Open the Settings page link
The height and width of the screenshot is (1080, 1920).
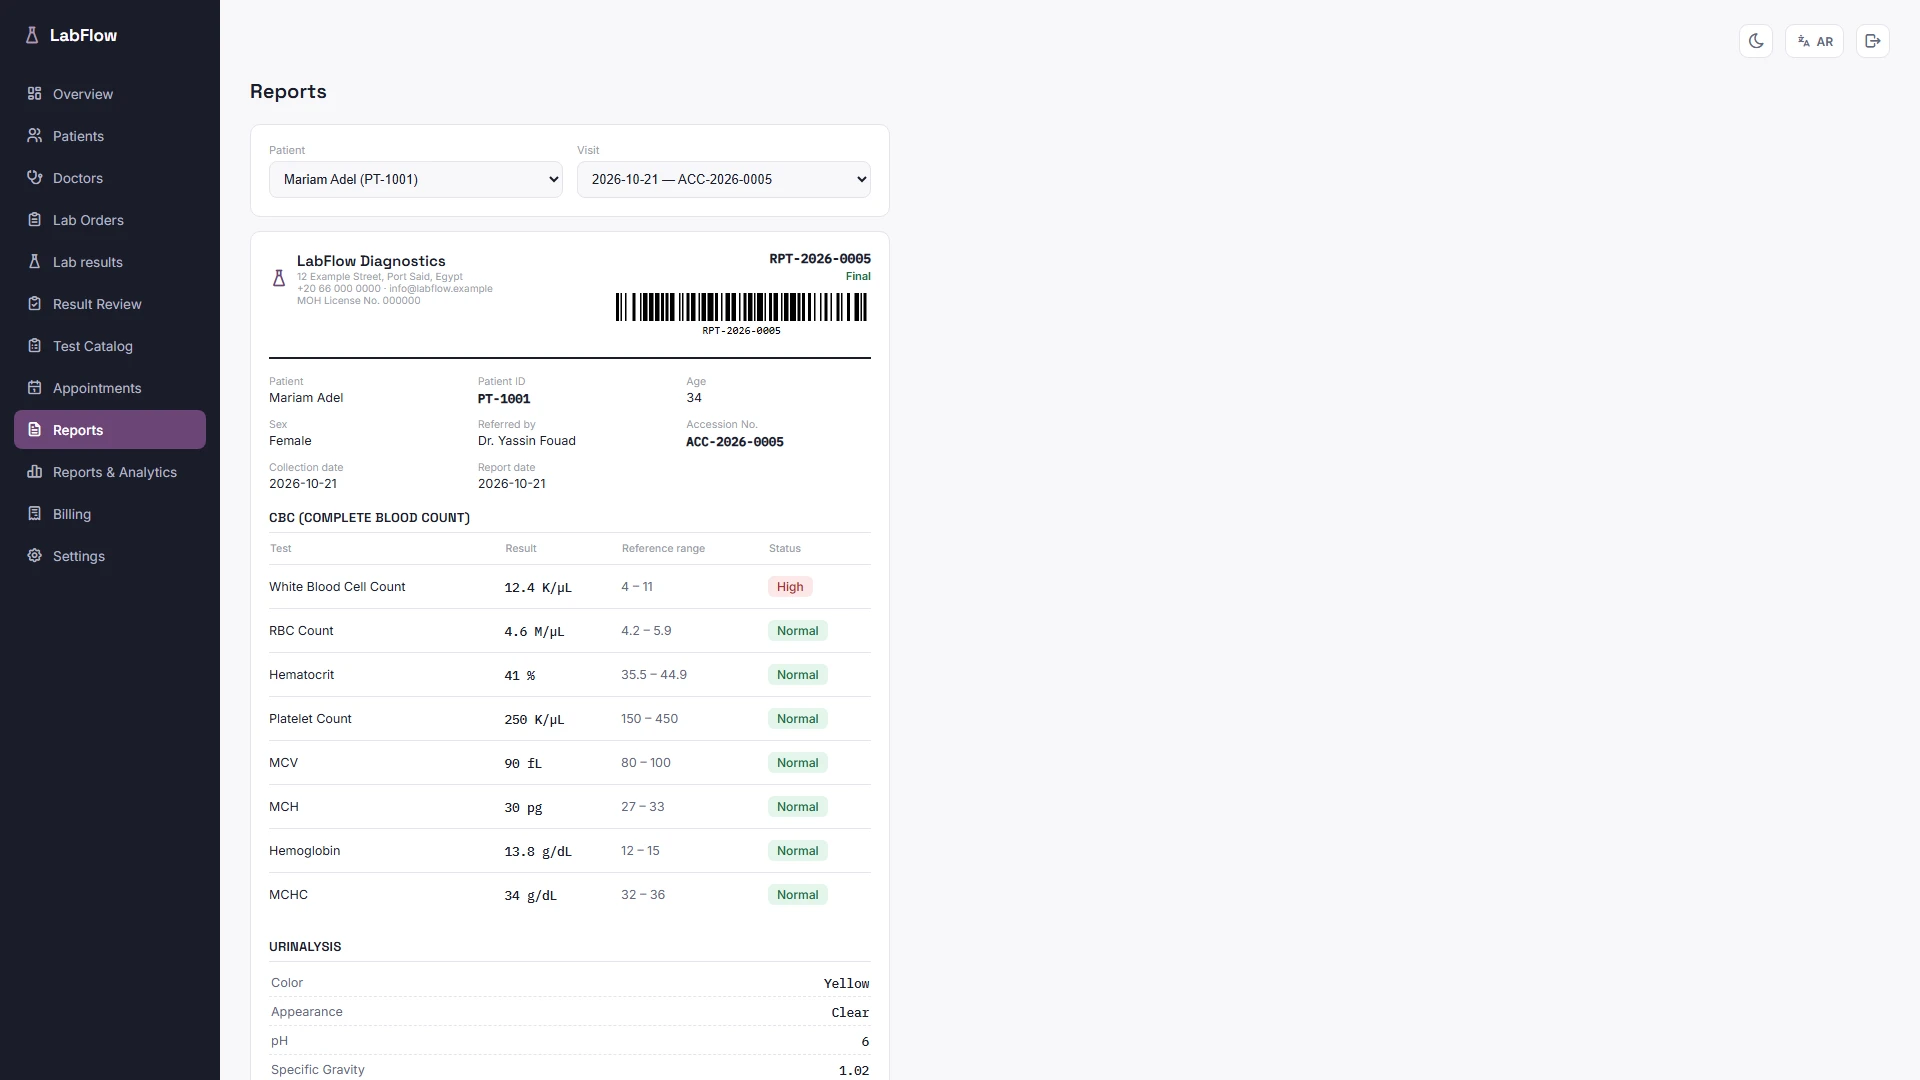[x=110, y=555]
